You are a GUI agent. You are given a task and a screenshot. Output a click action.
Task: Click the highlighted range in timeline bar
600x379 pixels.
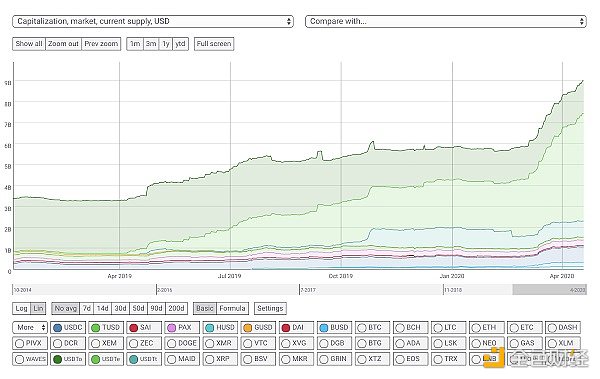click(x=549, y=290)
